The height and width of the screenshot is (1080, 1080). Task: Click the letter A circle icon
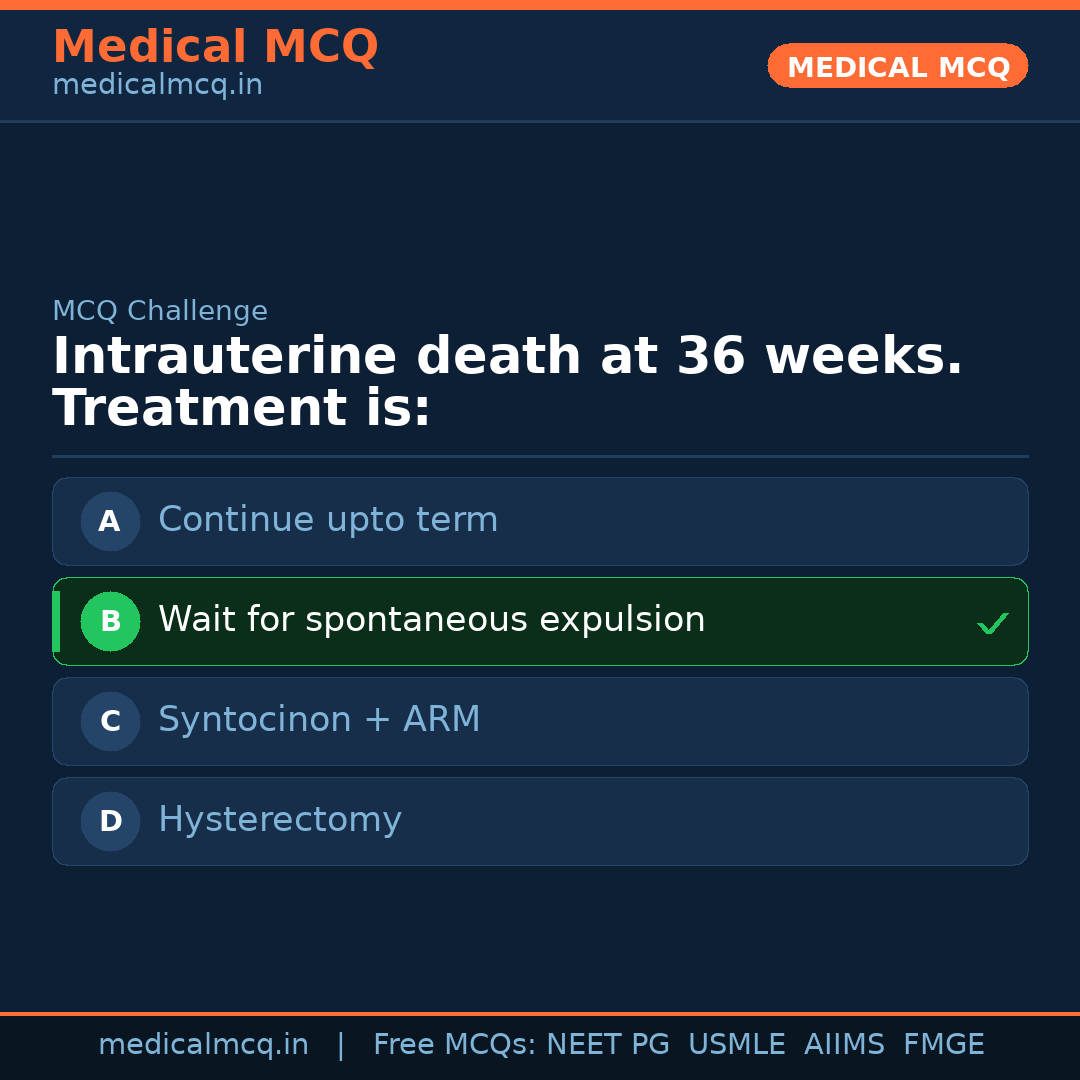tap(110, 521)
